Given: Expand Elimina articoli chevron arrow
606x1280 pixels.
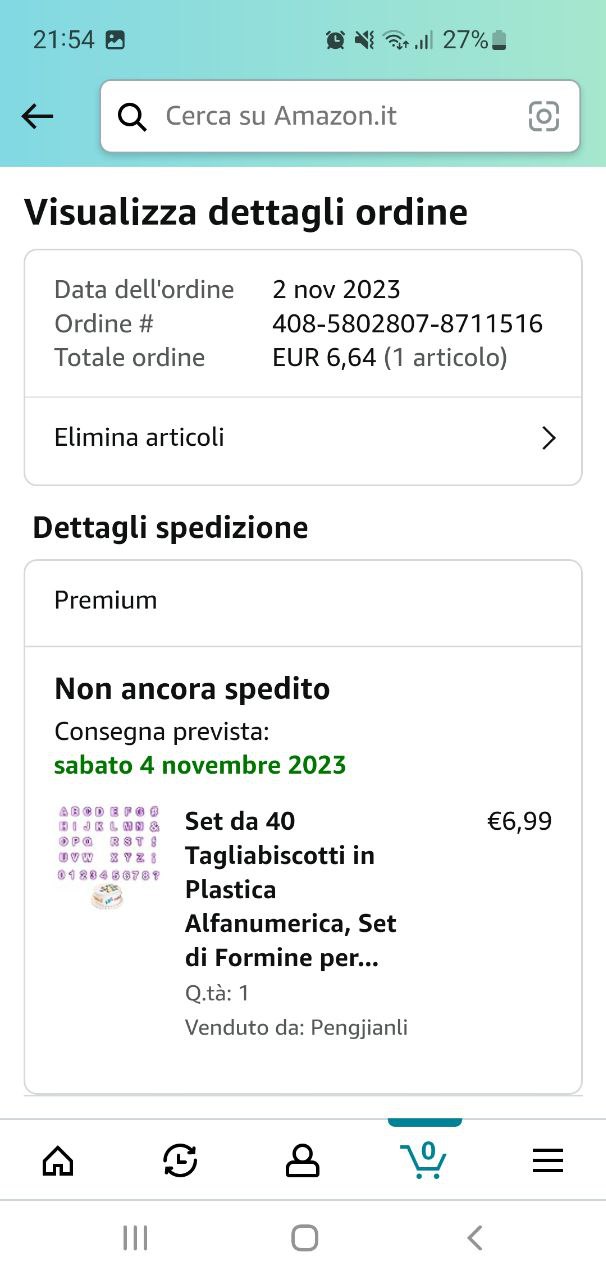Looking at the screenshot, I should (x=548, y=438).
